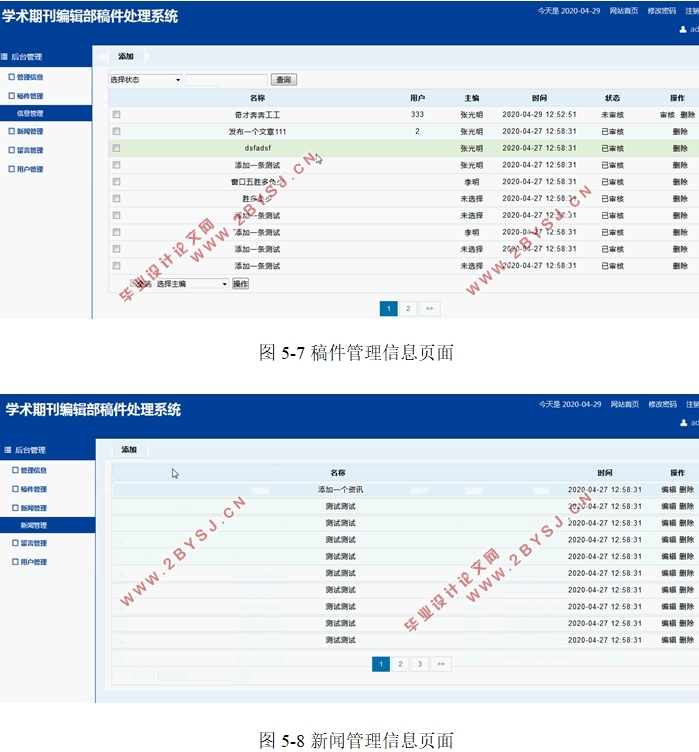699x752 pixels.
Task: Open 网站首页 link in Fig 5-8 header
Action: (625, 404)
